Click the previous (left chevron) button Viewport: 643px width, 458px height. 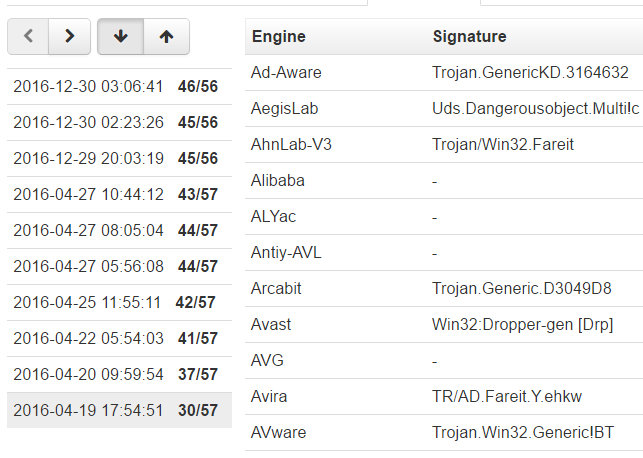tap(28, 36)
